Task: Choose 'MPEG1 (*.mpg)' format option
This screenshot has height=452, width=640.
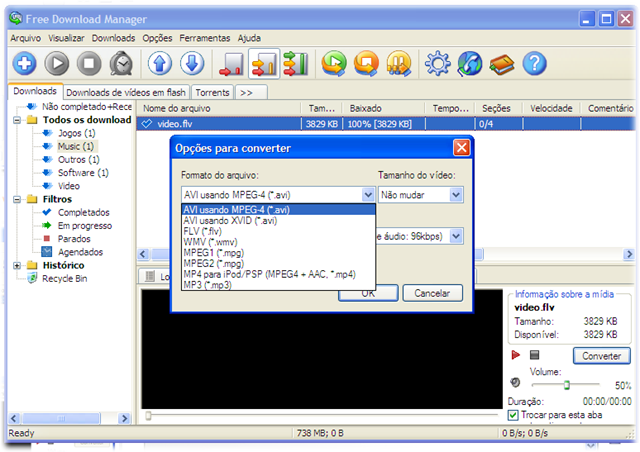Action: (x=278, y=252)
